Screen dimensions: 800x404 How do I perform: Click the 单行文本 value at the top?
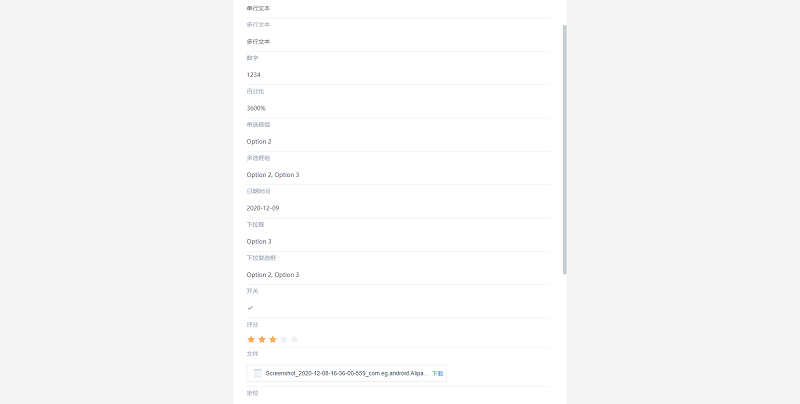point(258,8)
